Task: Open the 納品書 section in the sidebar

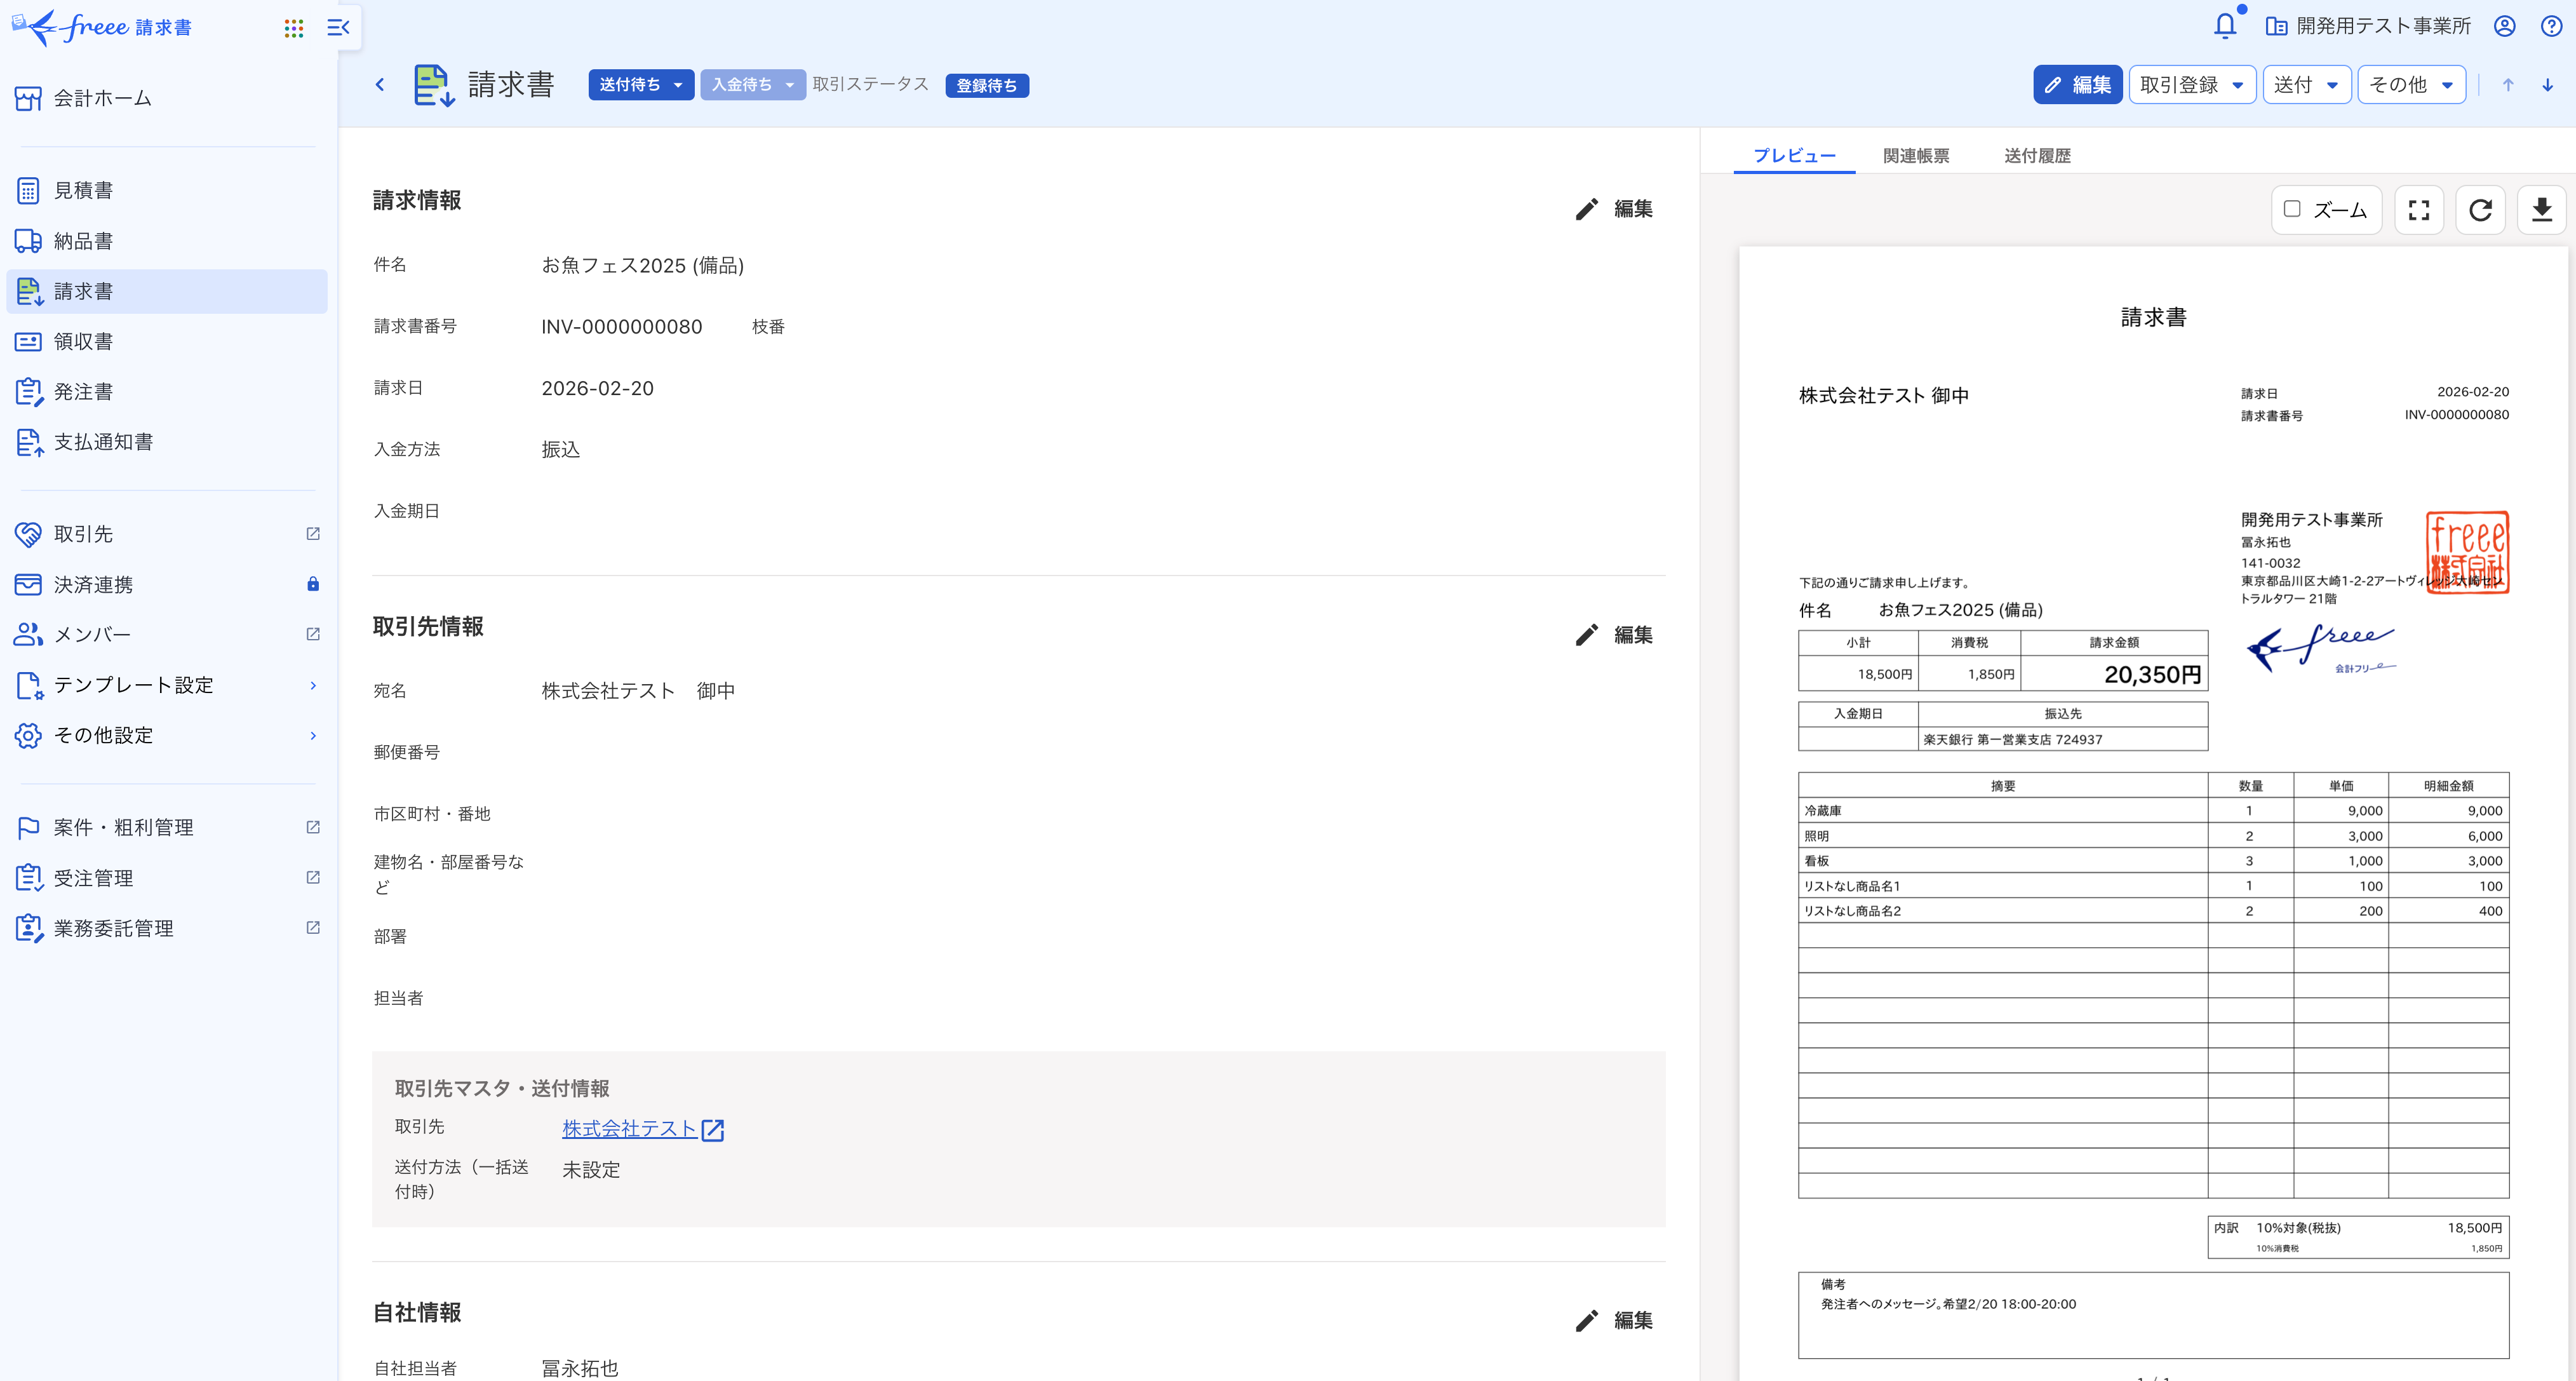Action: [x=83, y=240]
